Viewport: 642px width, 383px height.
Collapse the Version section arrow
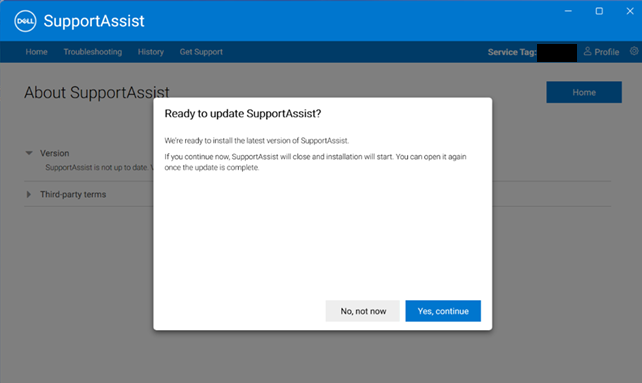tap(29, 153)
